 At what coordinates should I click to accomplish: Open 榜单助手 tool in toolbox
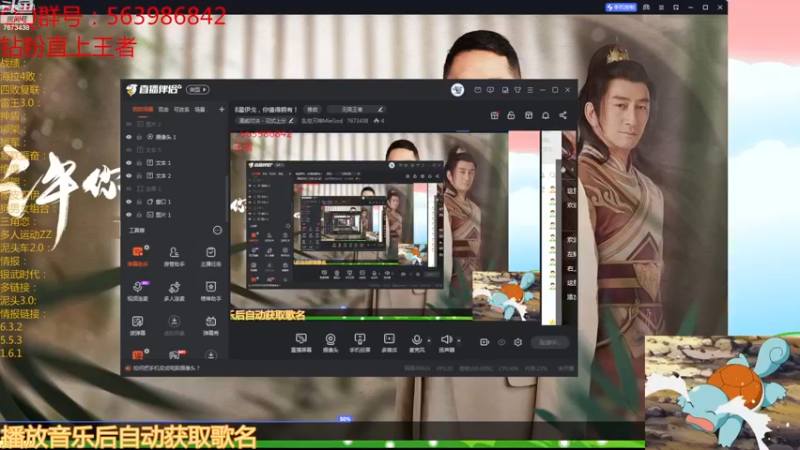tap(211, 290)
